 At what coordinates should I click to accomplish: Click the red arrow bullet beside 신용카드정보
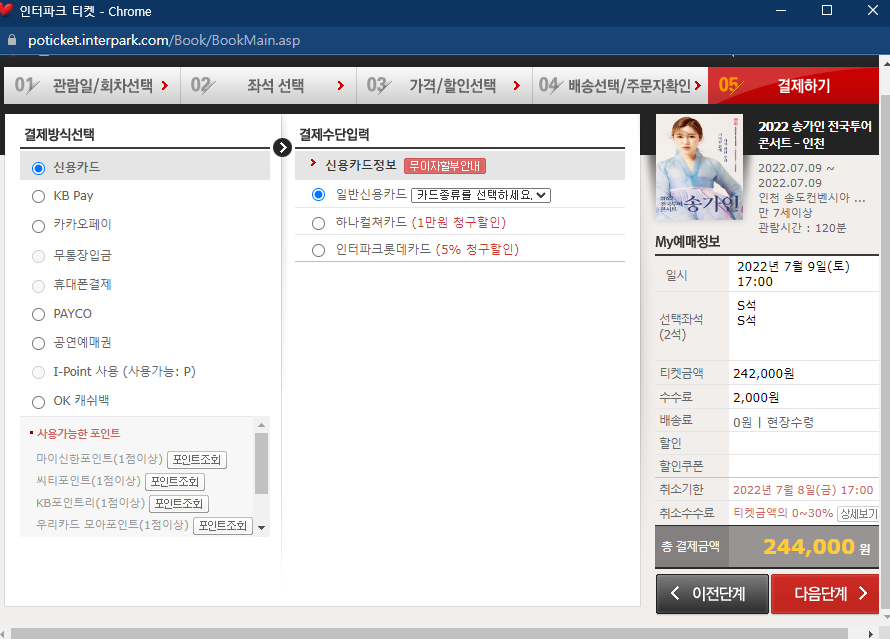(x=313, y=163)
